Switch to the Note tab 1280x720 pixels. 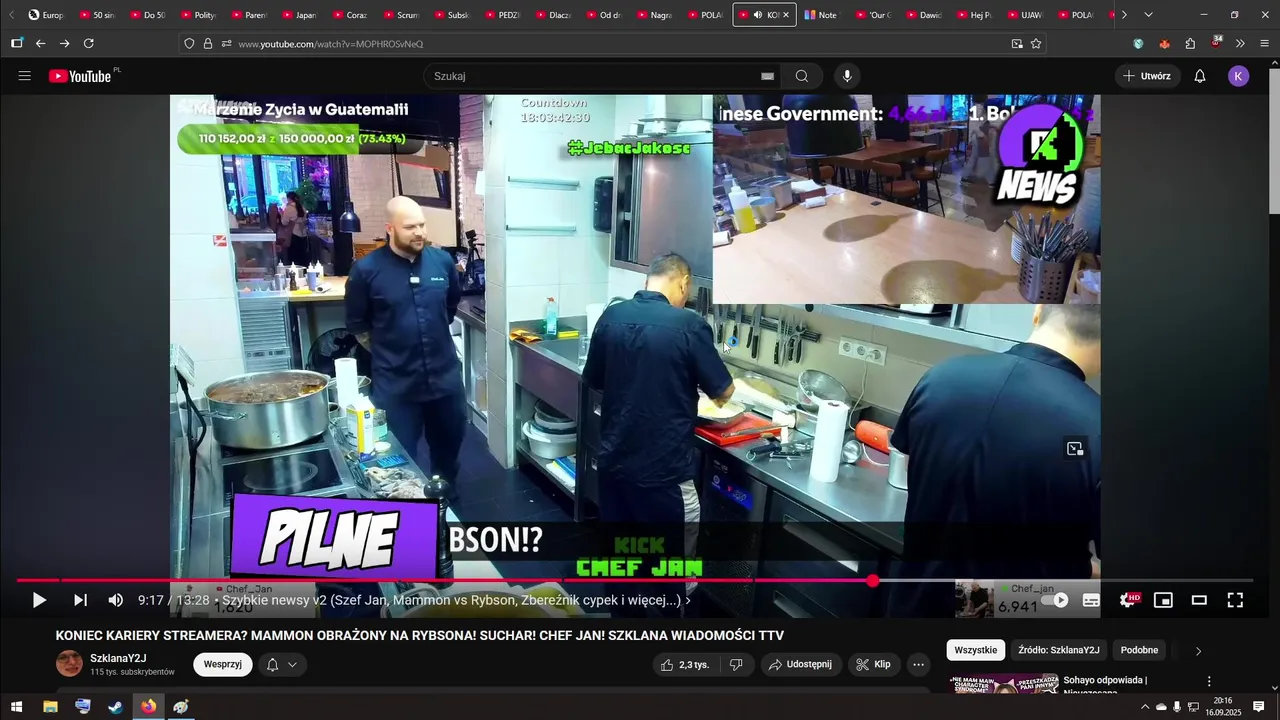coord(821,15)
